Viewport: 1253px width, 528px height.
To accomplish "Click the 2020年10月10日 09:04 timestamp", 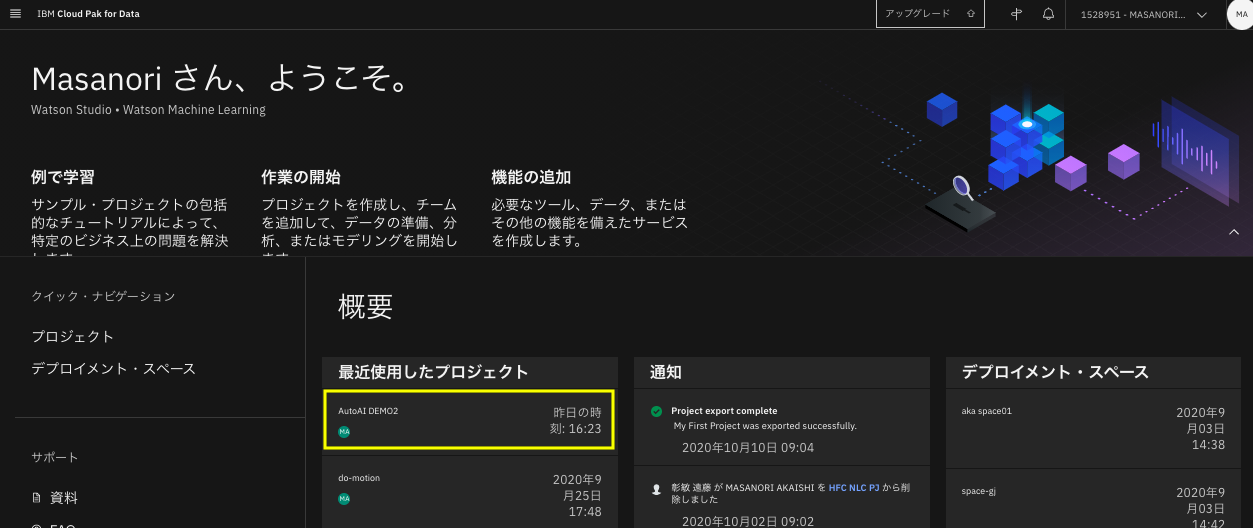I will click(x=748, y=447).
